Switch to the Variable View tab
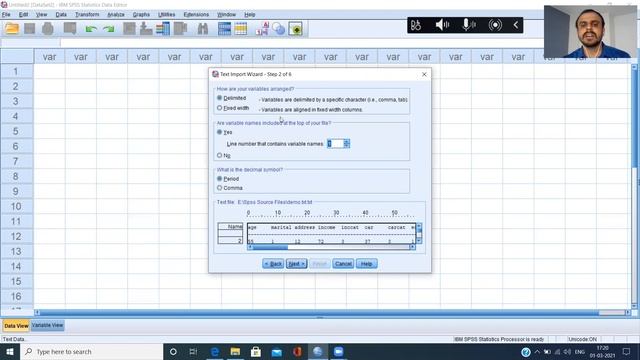The height and width of the screenshot is (360, 640). 47,325
